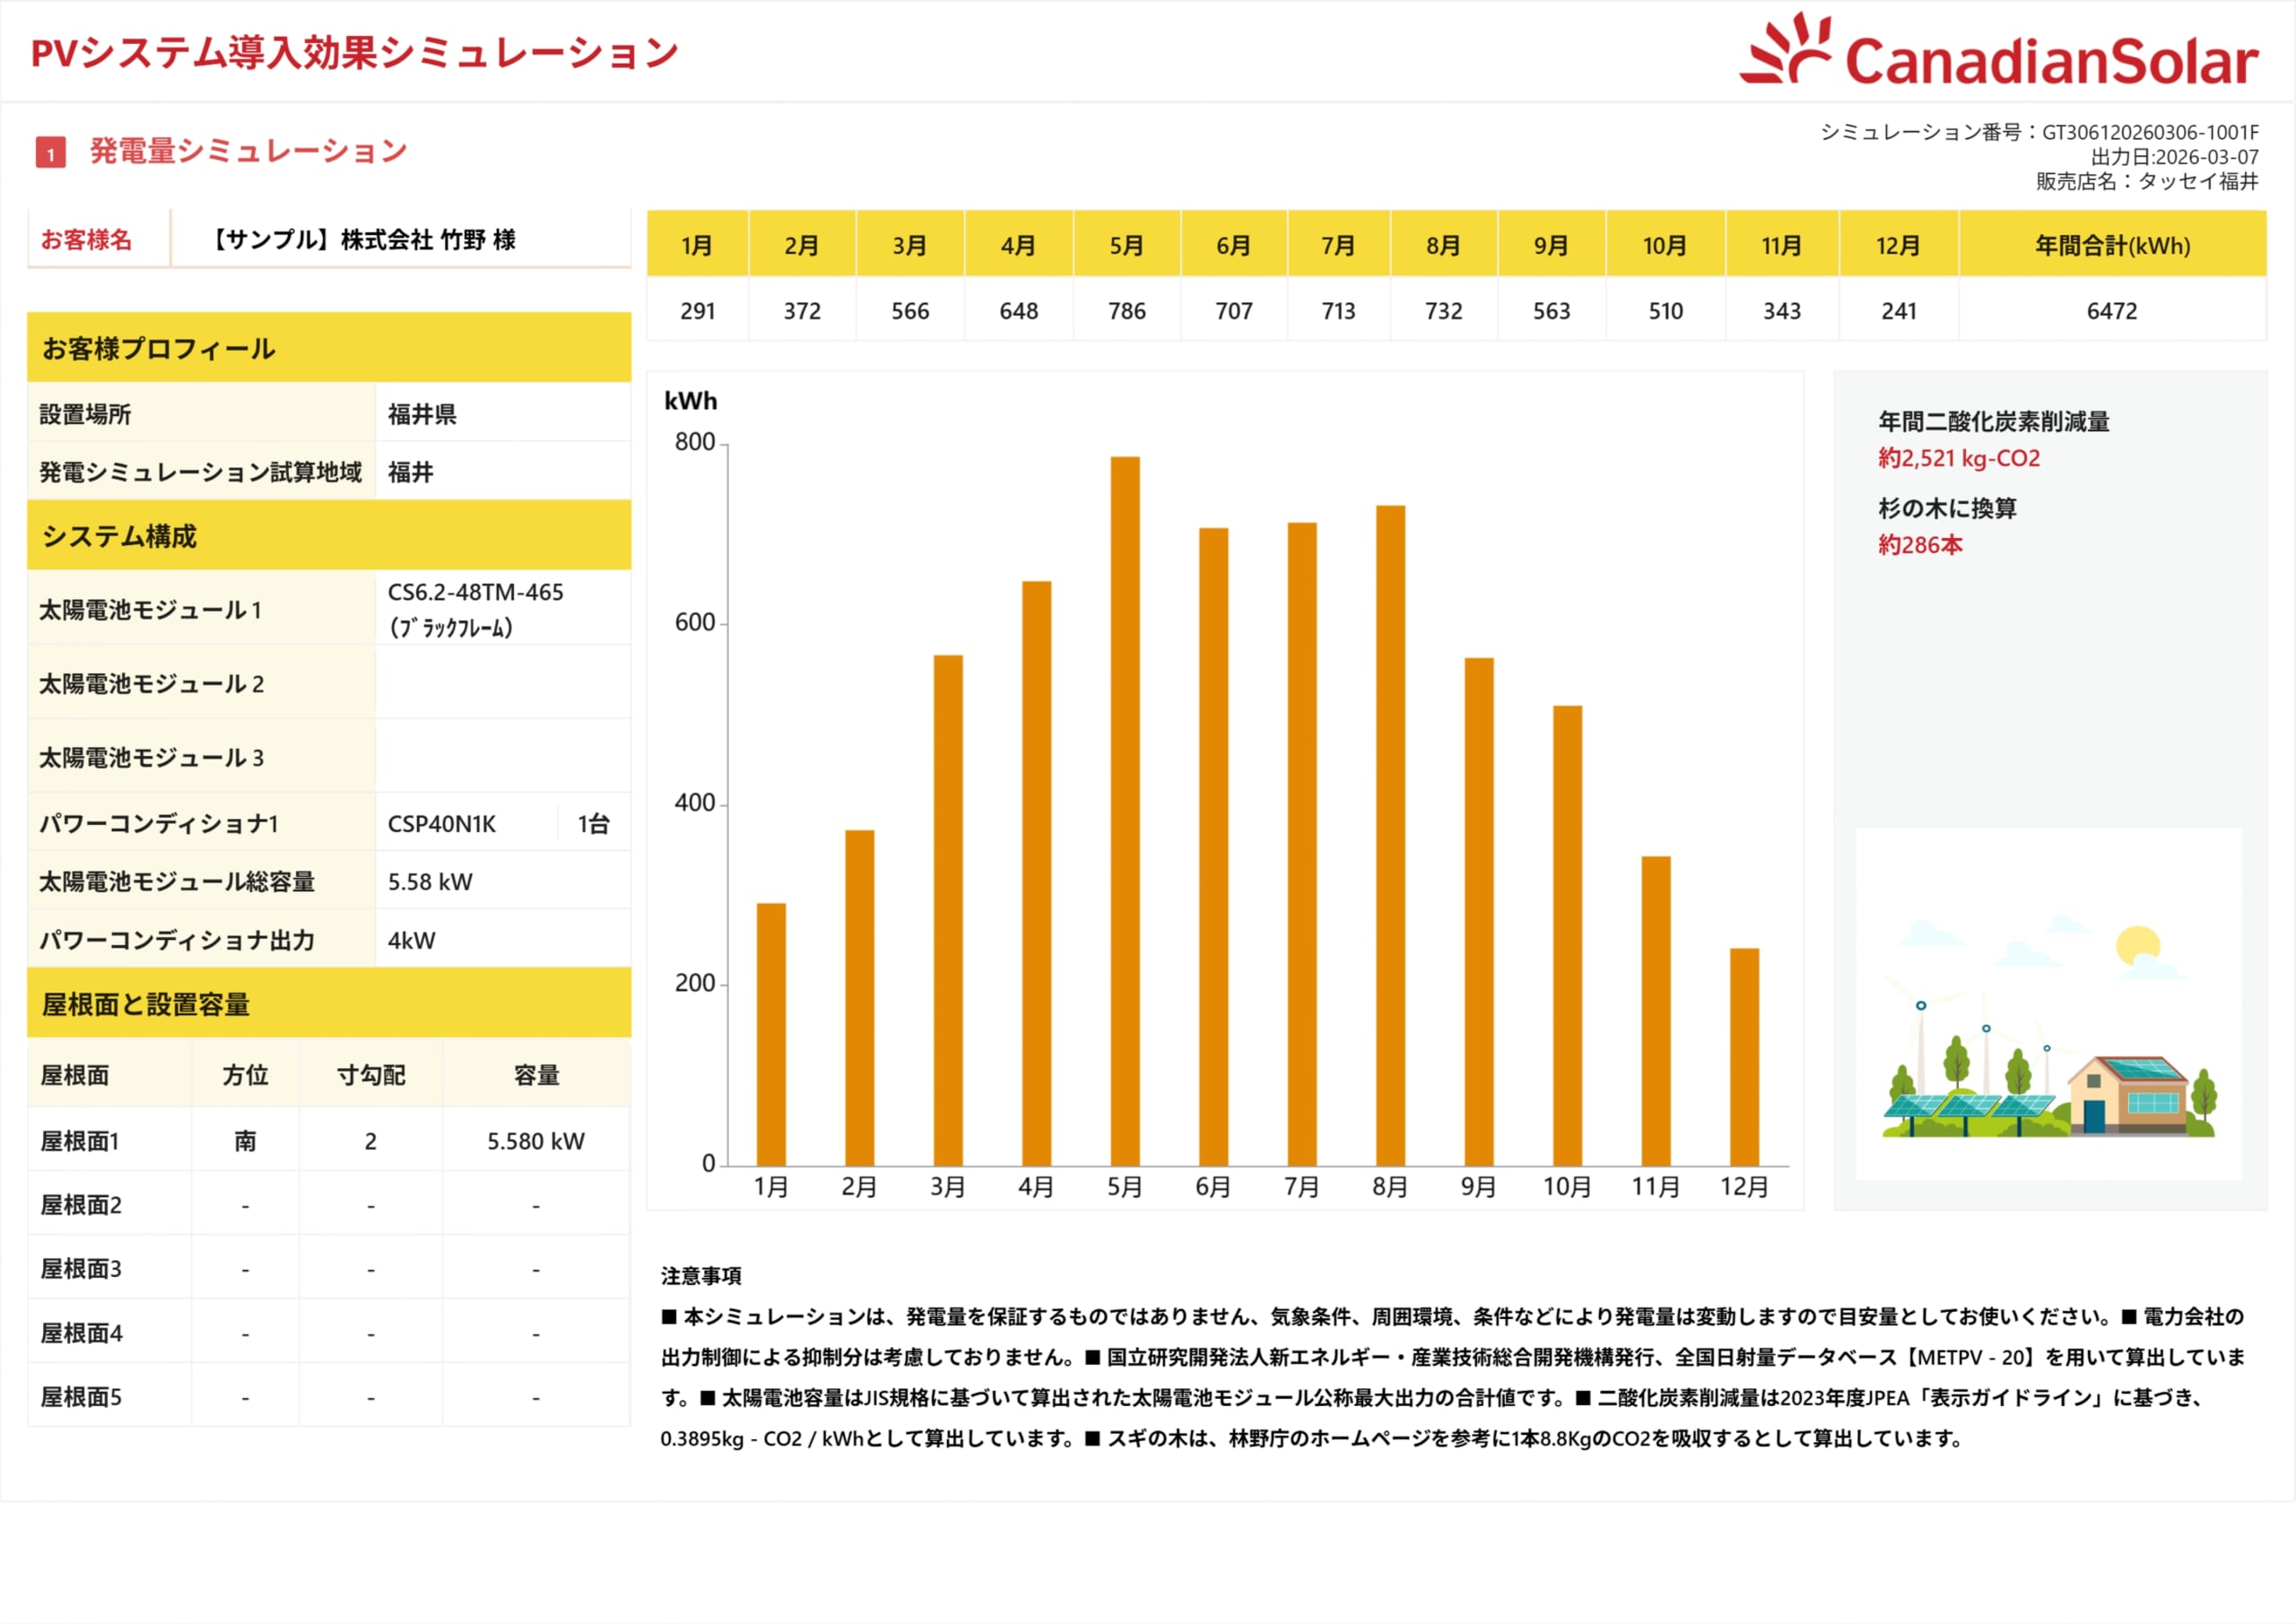Screen dimensions: 2296x1624
Task: Click the Canadian Solar logo
Action: click(x=1998, y=50)
